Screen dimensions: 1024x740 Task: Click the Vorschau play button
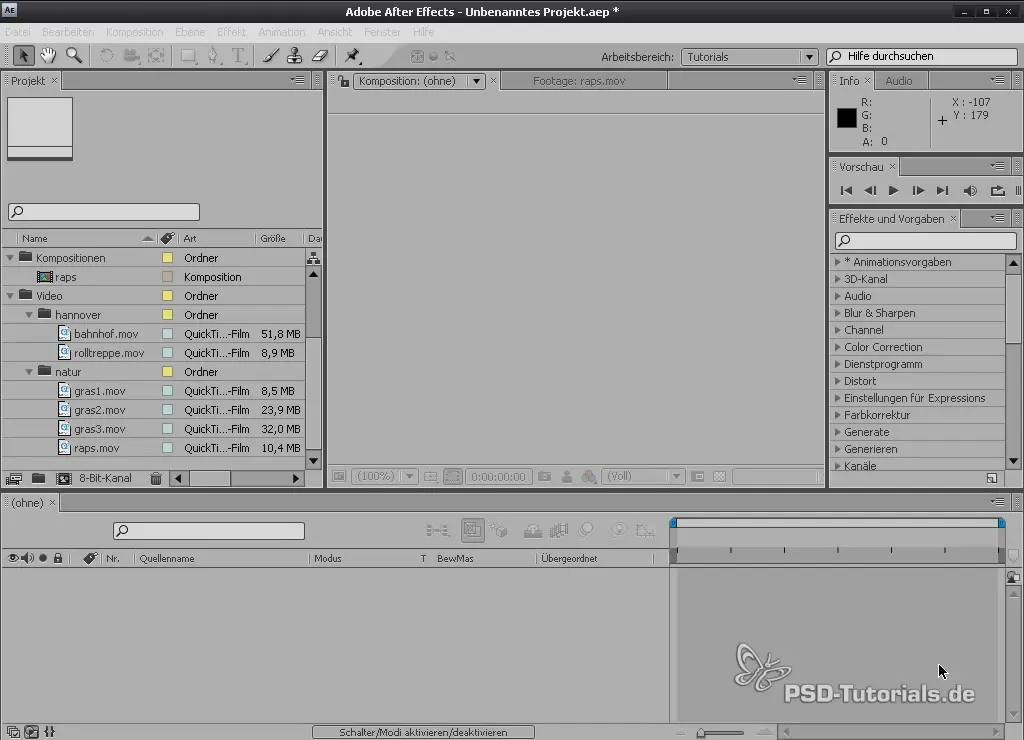click(893, 191)
